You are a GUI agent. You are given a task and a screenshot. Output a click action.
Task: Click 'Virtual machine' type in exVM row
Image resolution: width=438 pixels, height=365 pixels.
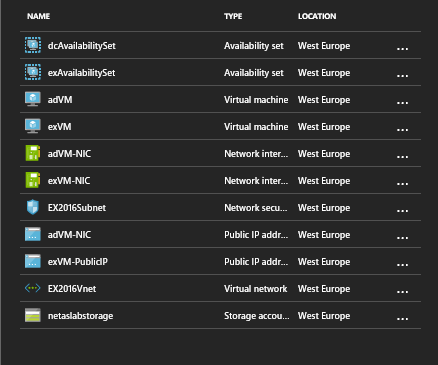256,127
